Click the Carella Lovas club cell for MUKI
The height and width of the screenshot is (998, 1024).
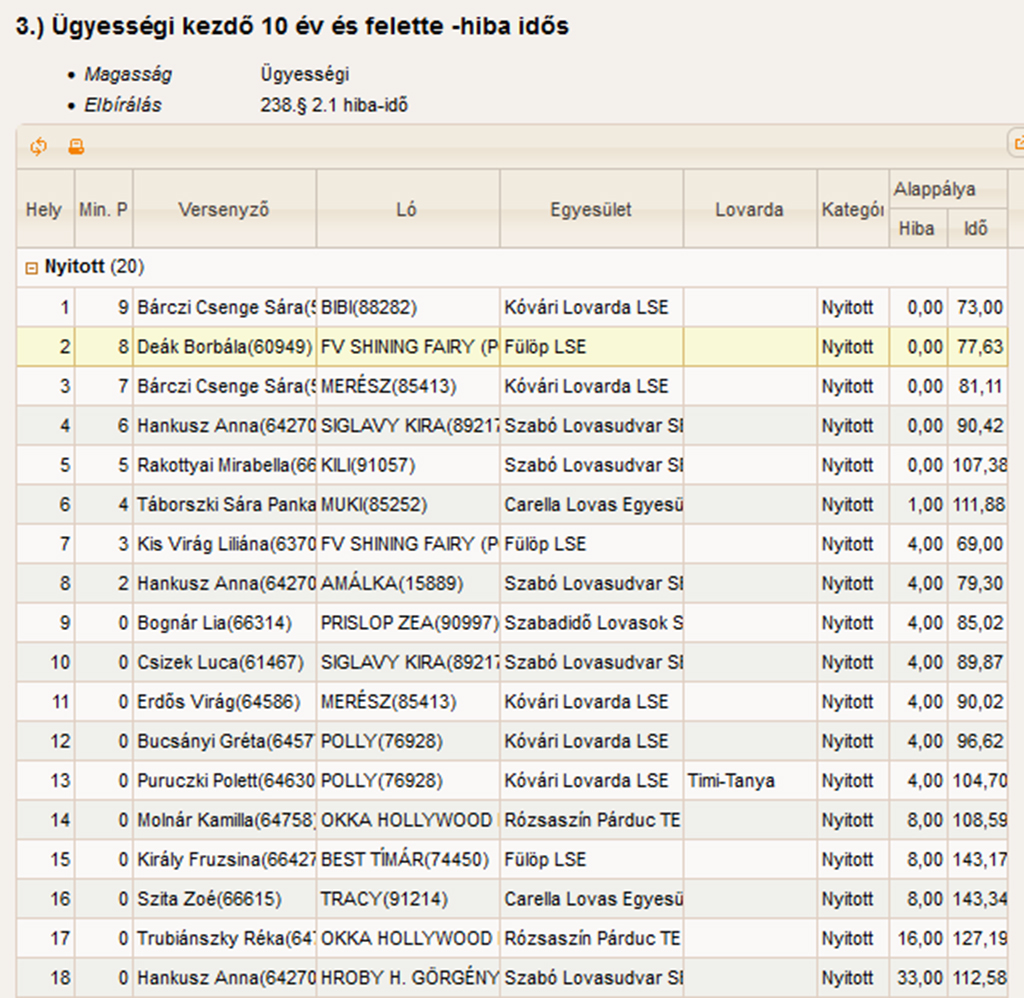pos(591,505)
